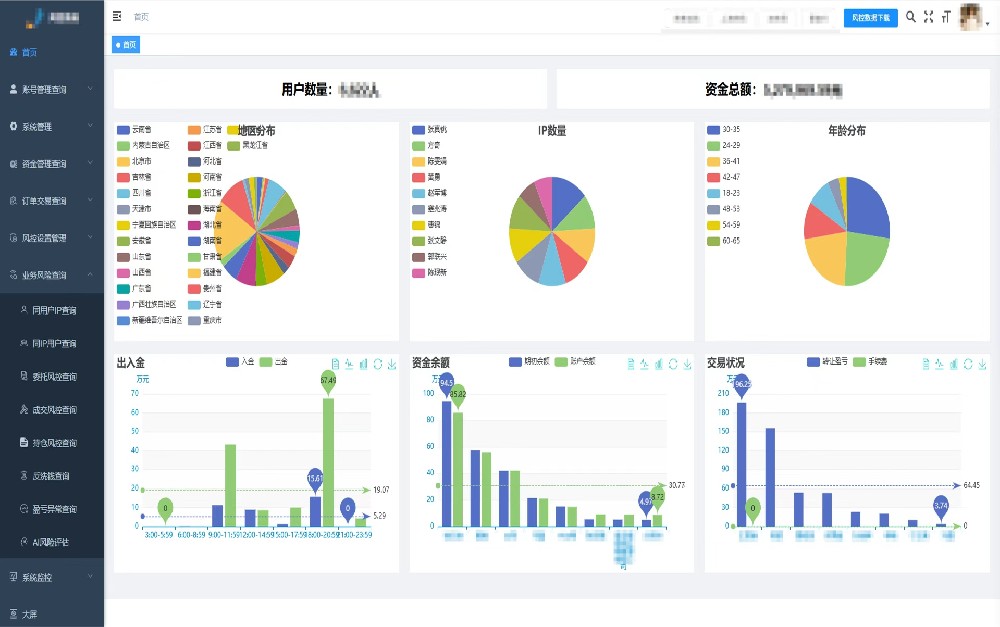The width and height of the screenshot is (1000, 627).
Task: Click download icon on 交易状况 chart
Action: [983, 363]
